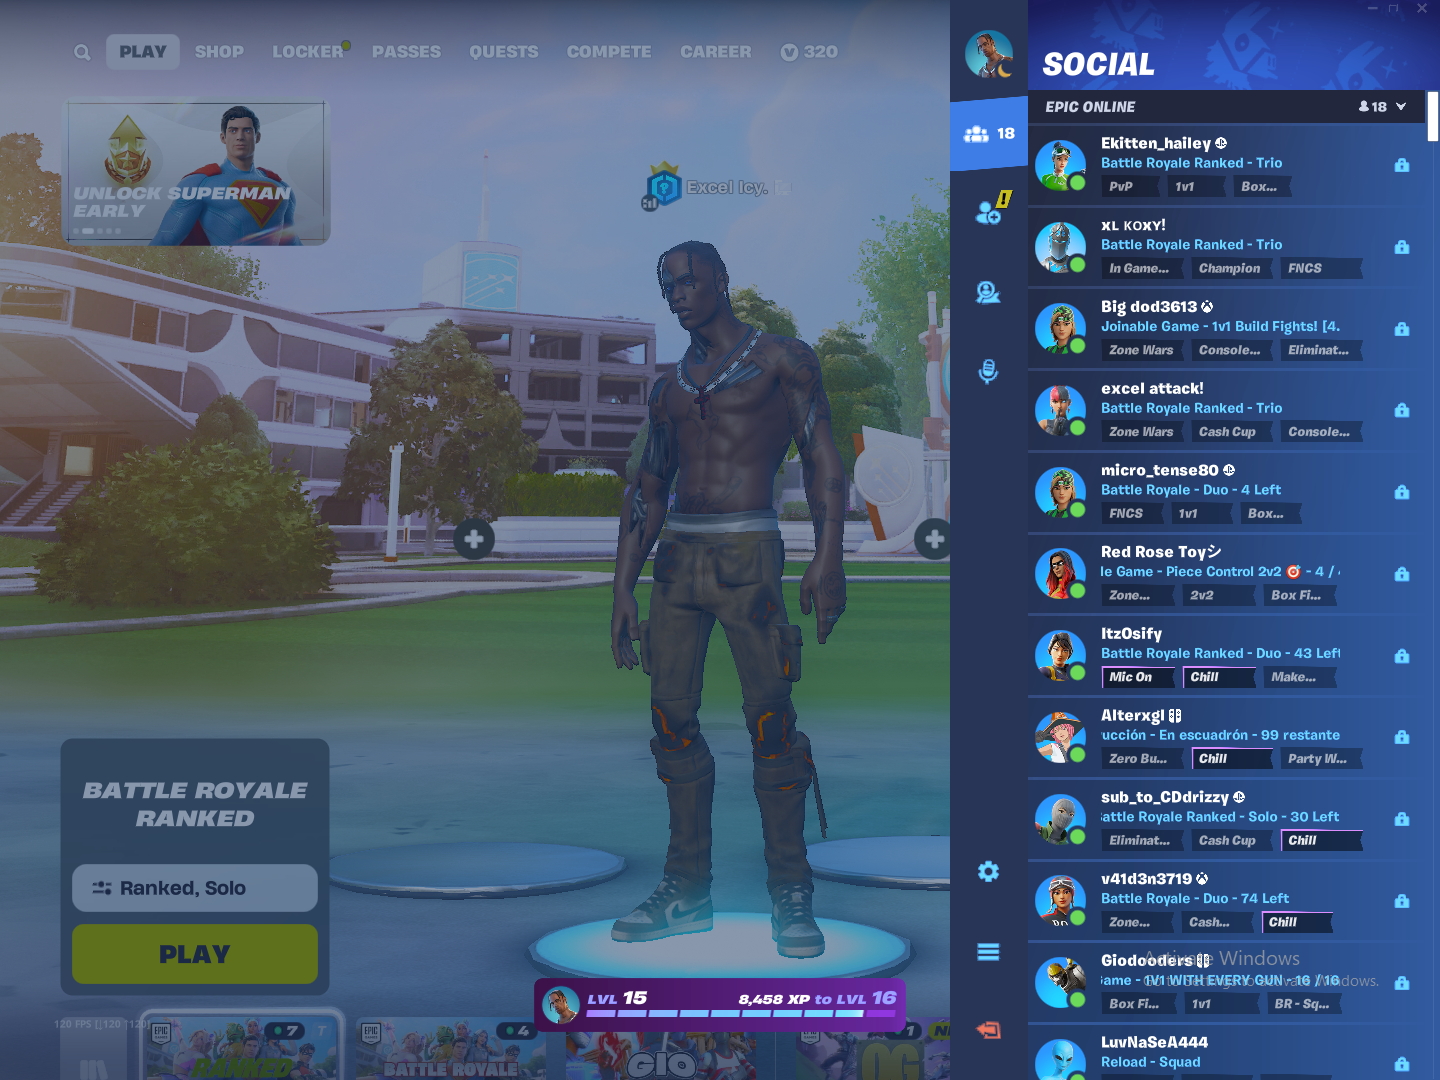The image size is (1440, 1080).
Task: Click the join icon for v41d3n3719
Action: 1402,901
